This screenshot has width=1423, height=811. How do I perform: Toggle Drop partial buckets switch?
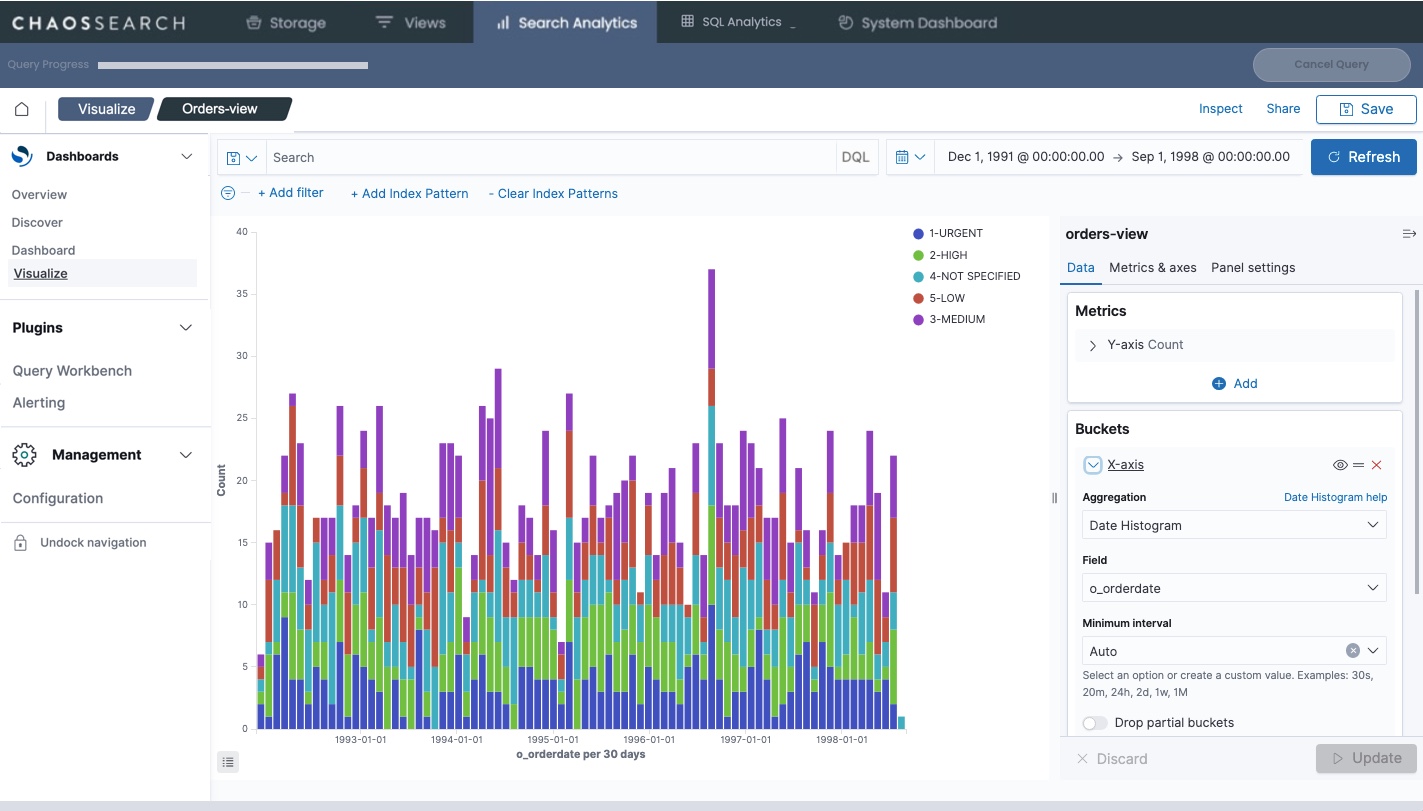[1095, 723]
